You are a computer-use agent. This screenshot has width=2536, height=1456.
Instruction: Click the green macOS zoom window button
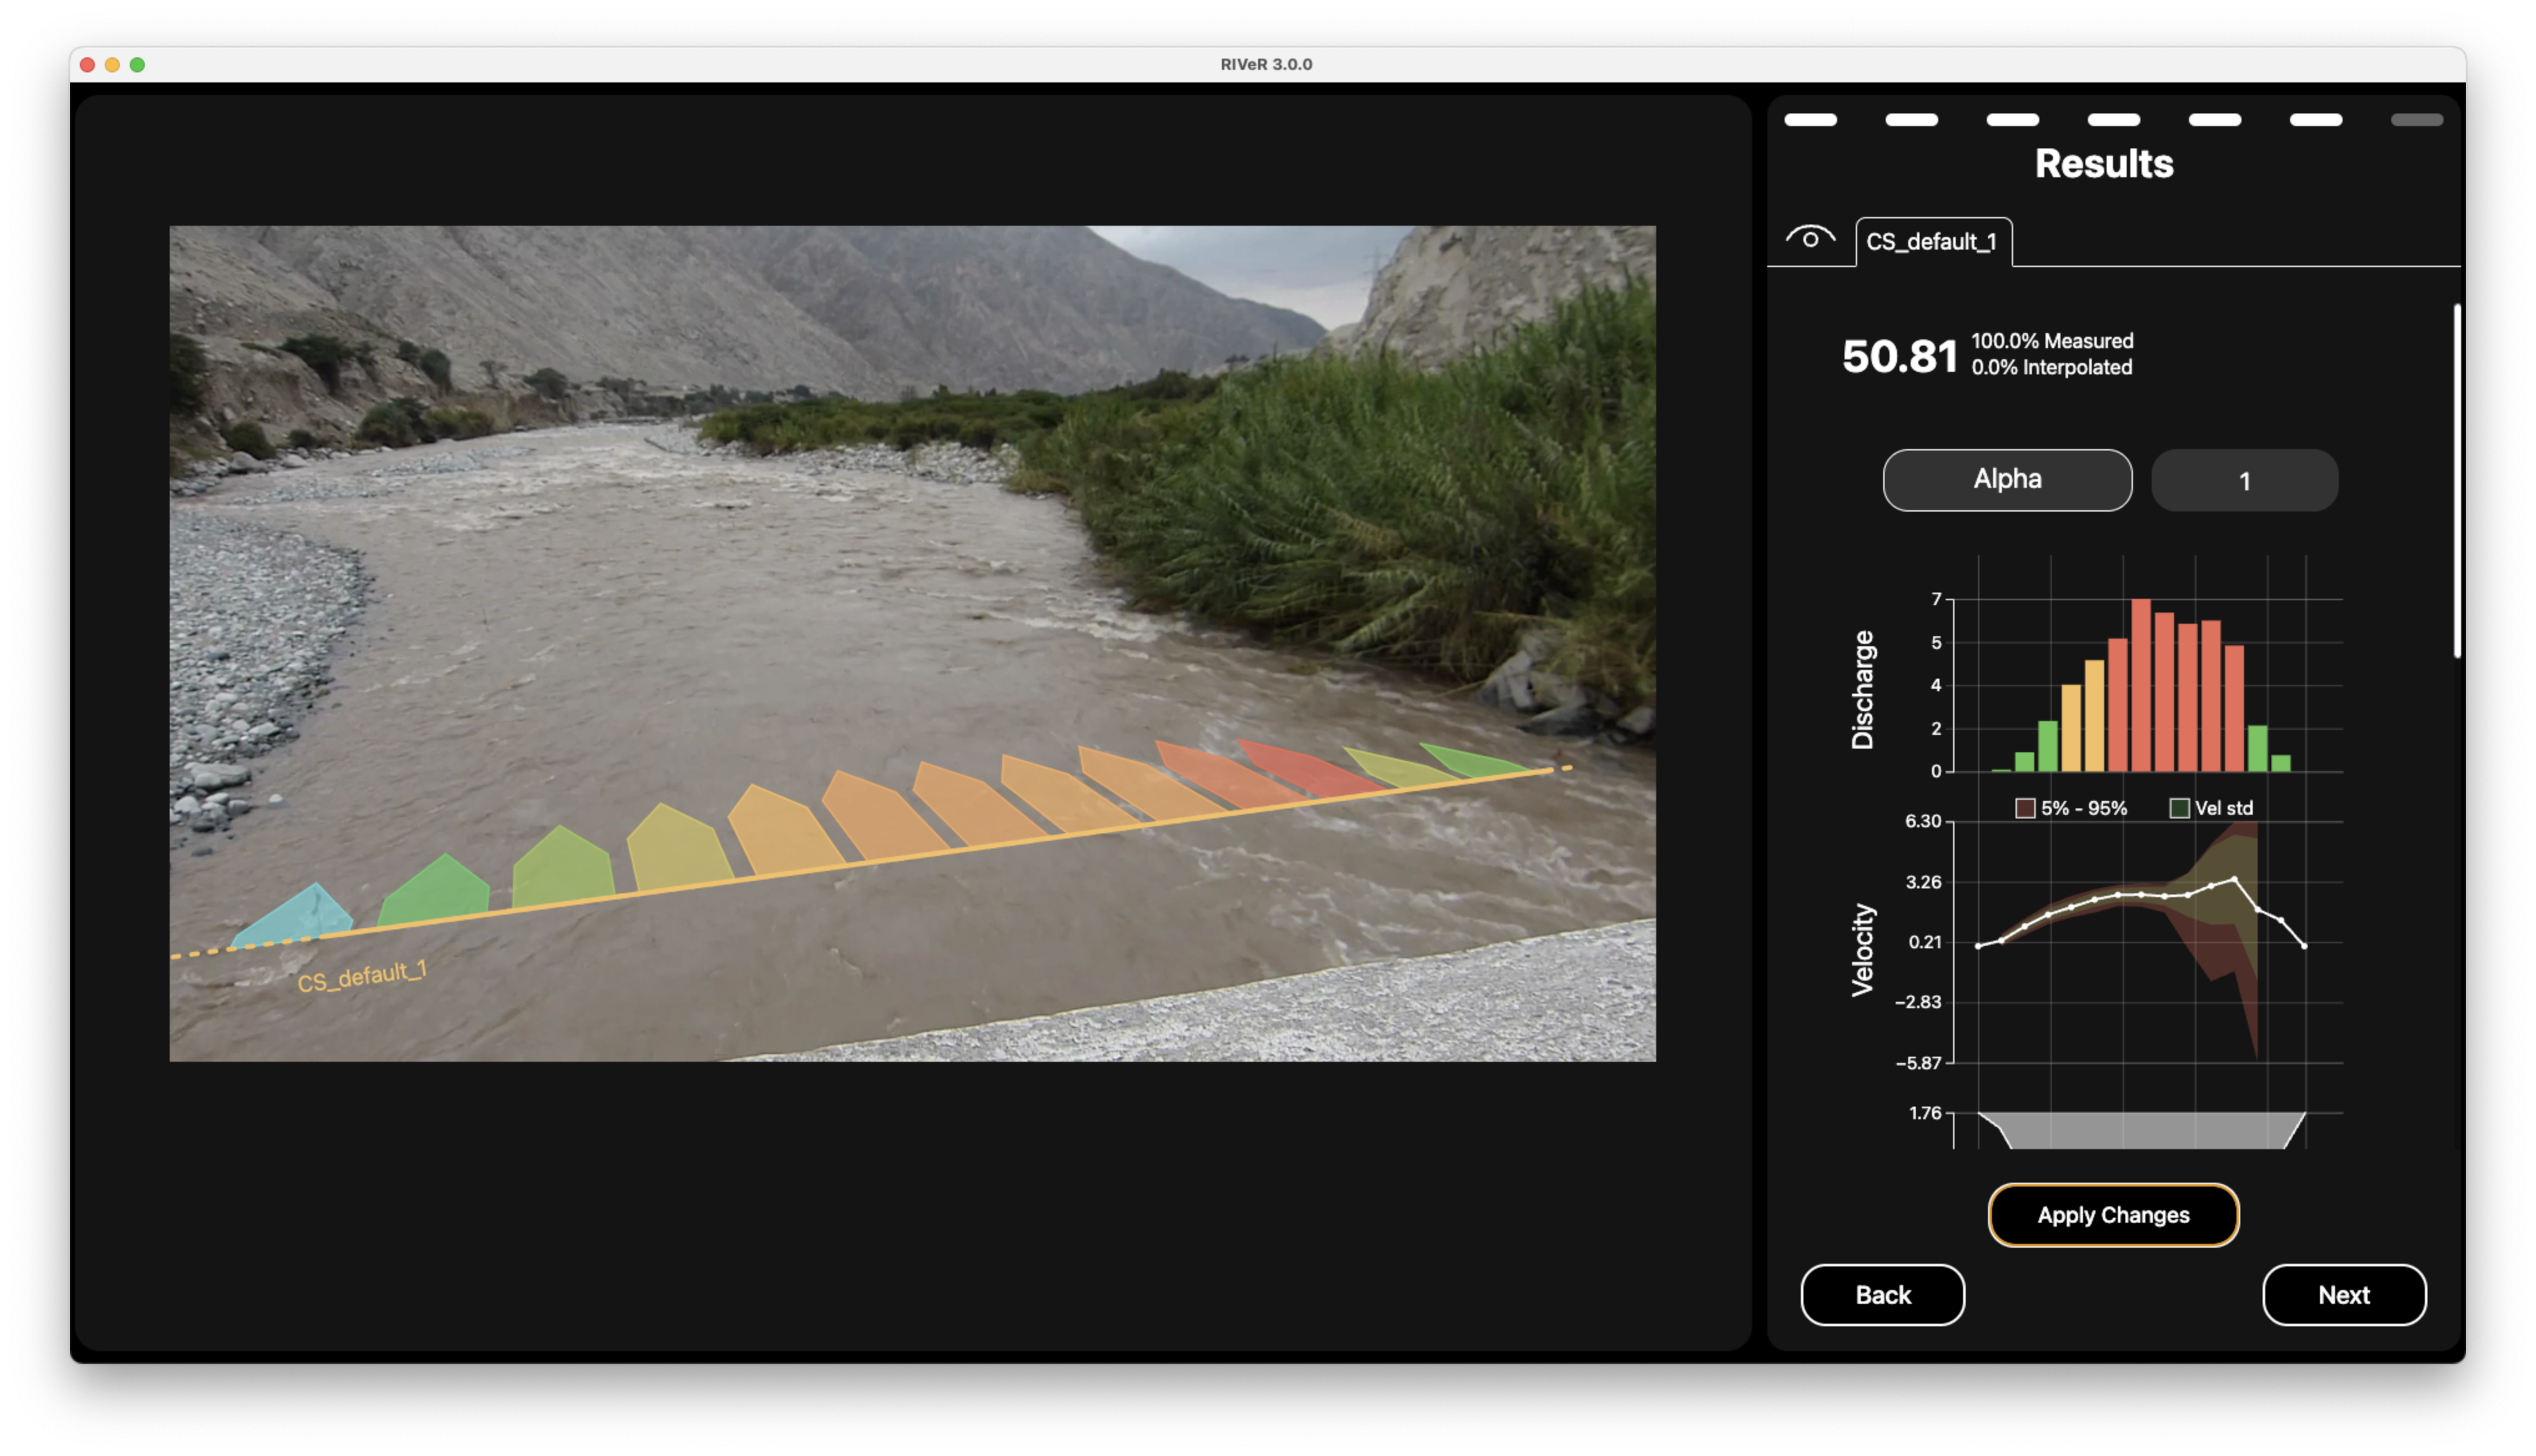pyautogui.click(x=137, y=65)
